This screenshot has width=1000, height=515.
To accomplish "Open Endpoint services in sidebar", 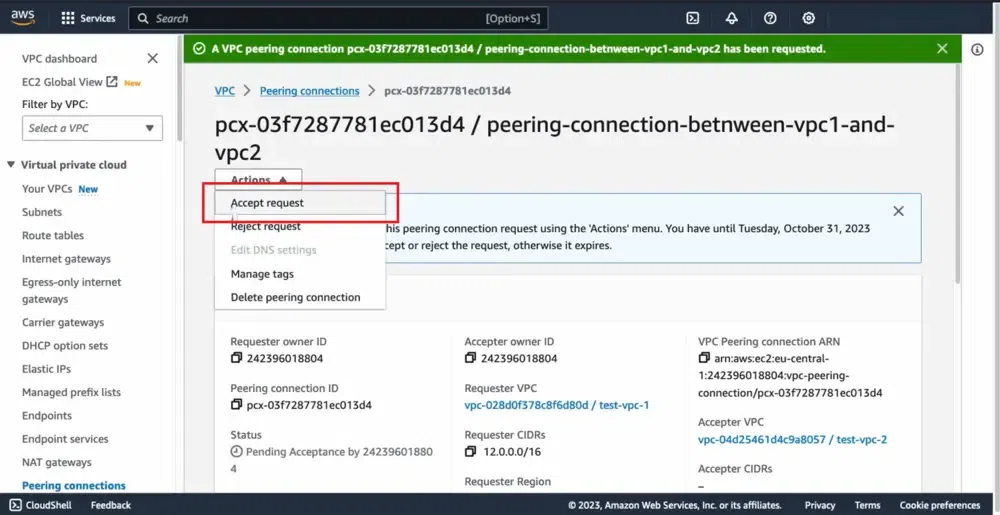I will (x=65, y=439).
